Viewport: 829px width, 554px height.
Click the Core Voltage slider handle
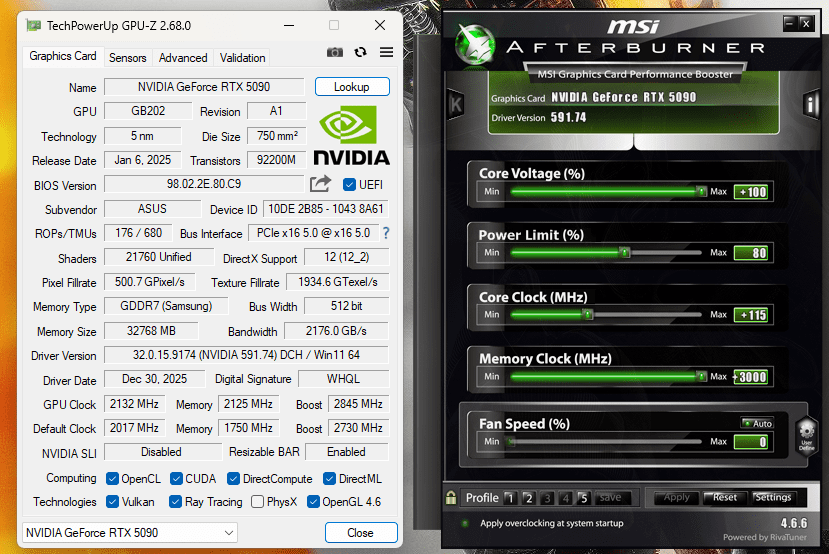[701, 191]
